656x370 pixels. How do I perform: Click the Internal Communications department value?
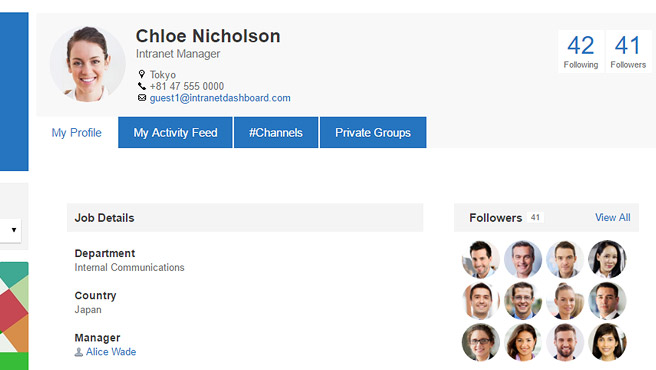129,267
